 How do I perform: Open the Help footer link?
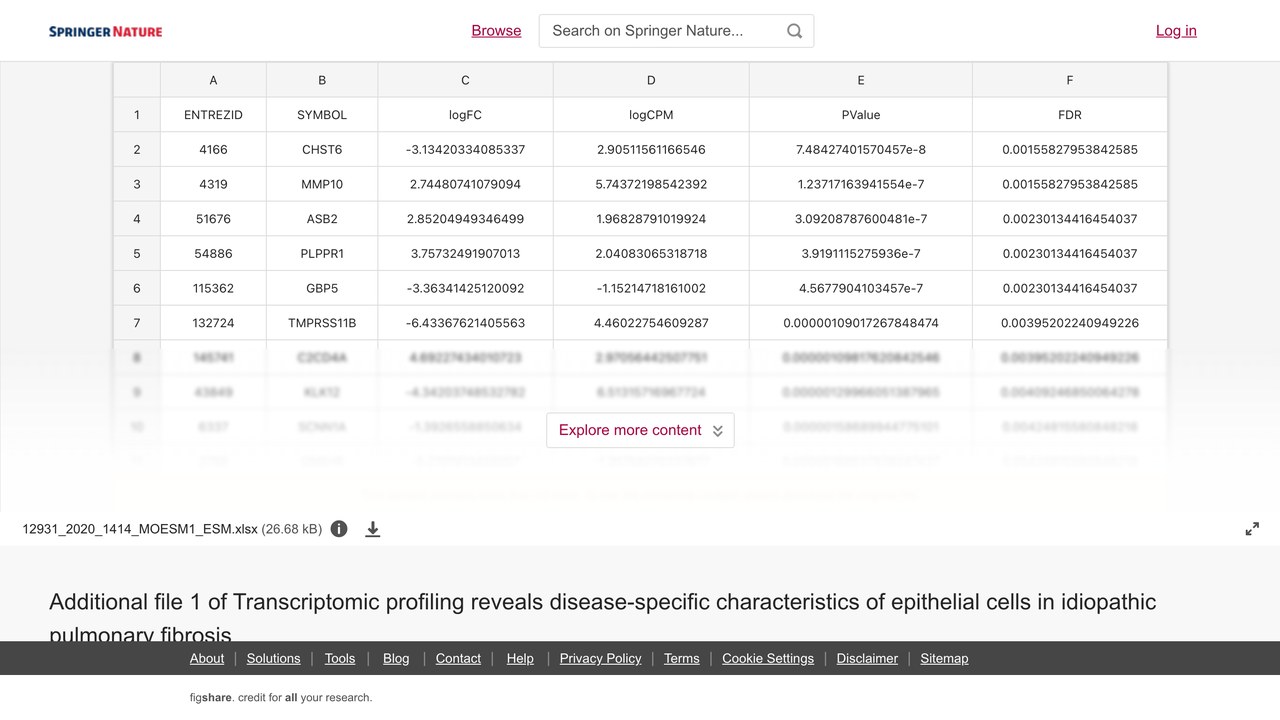click(x=520, y=658)
